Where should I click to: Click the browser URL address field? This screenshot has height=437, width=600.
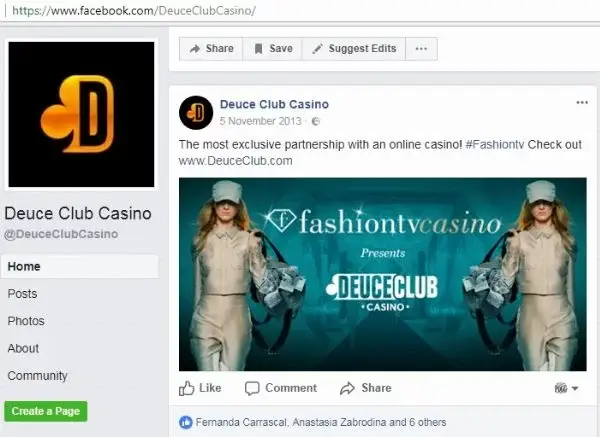coord(298,11)
